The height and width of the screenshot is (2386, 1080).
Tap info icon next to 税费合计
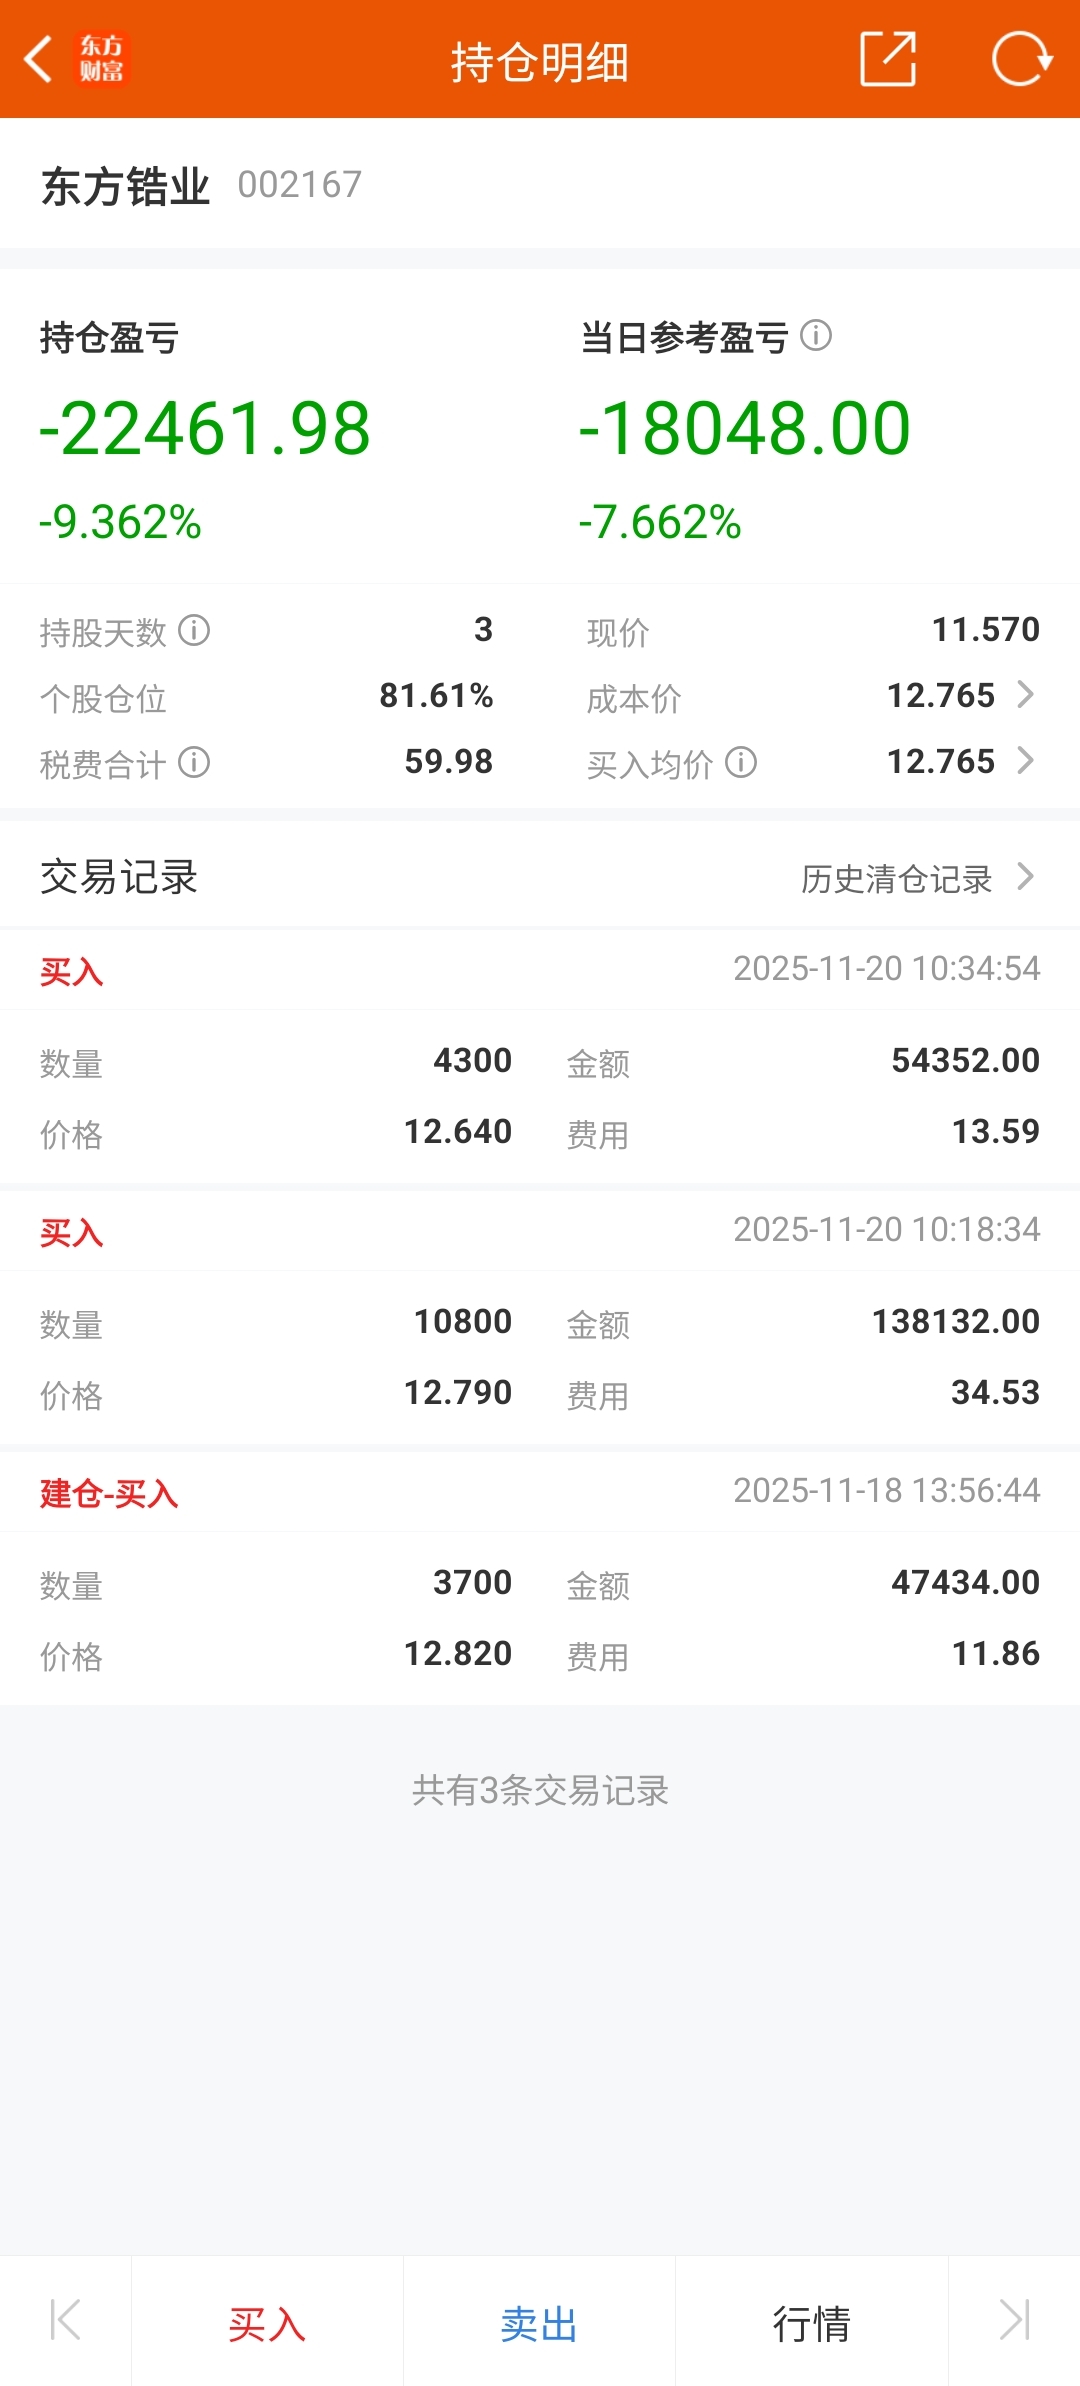(x=194, y=762)
